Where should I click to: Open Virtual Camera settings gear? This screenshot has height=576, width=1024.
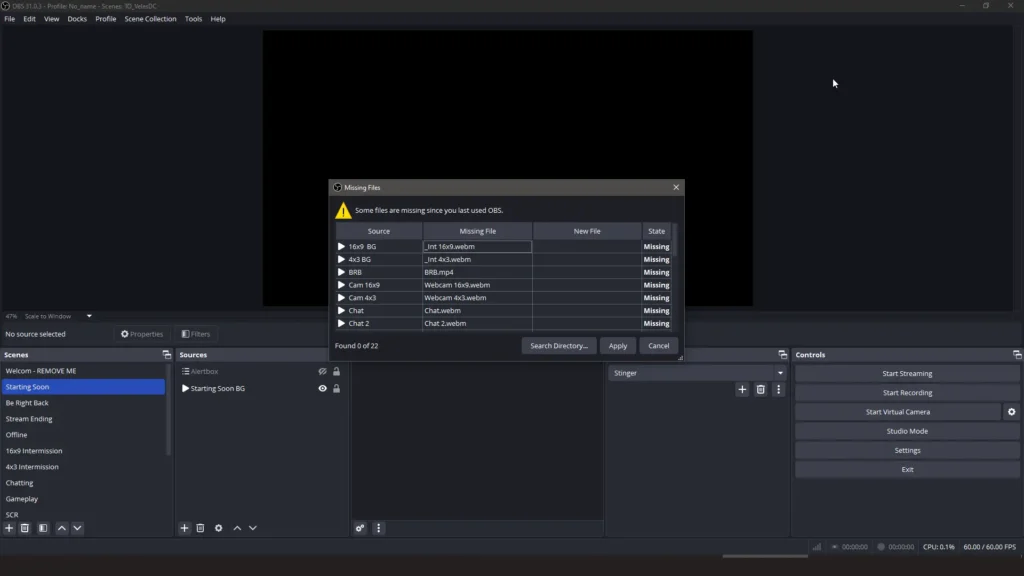point(1009,411)
